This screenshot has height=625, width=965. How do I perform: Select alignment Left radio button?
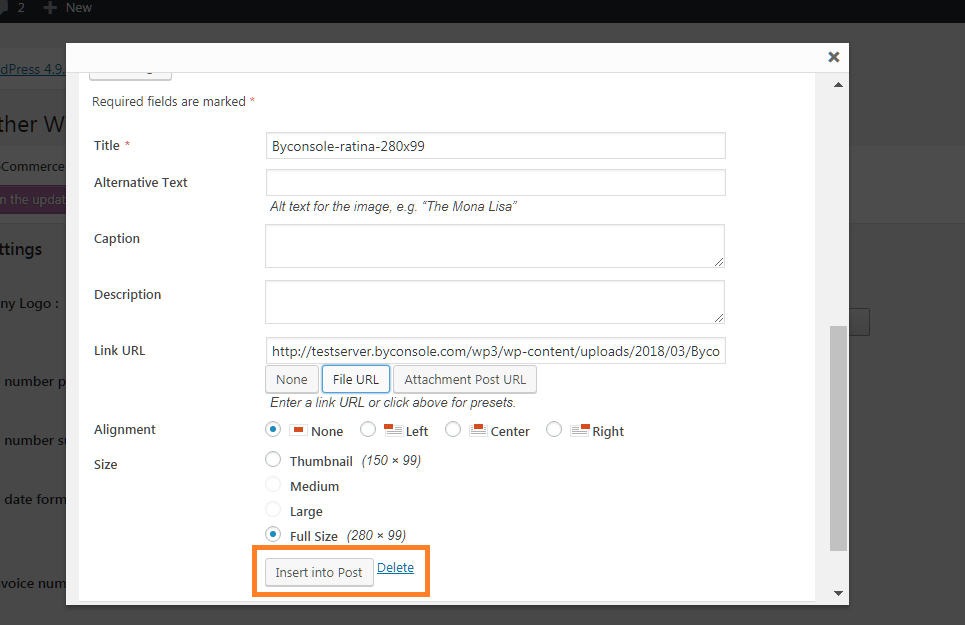(x=368, y=429)
